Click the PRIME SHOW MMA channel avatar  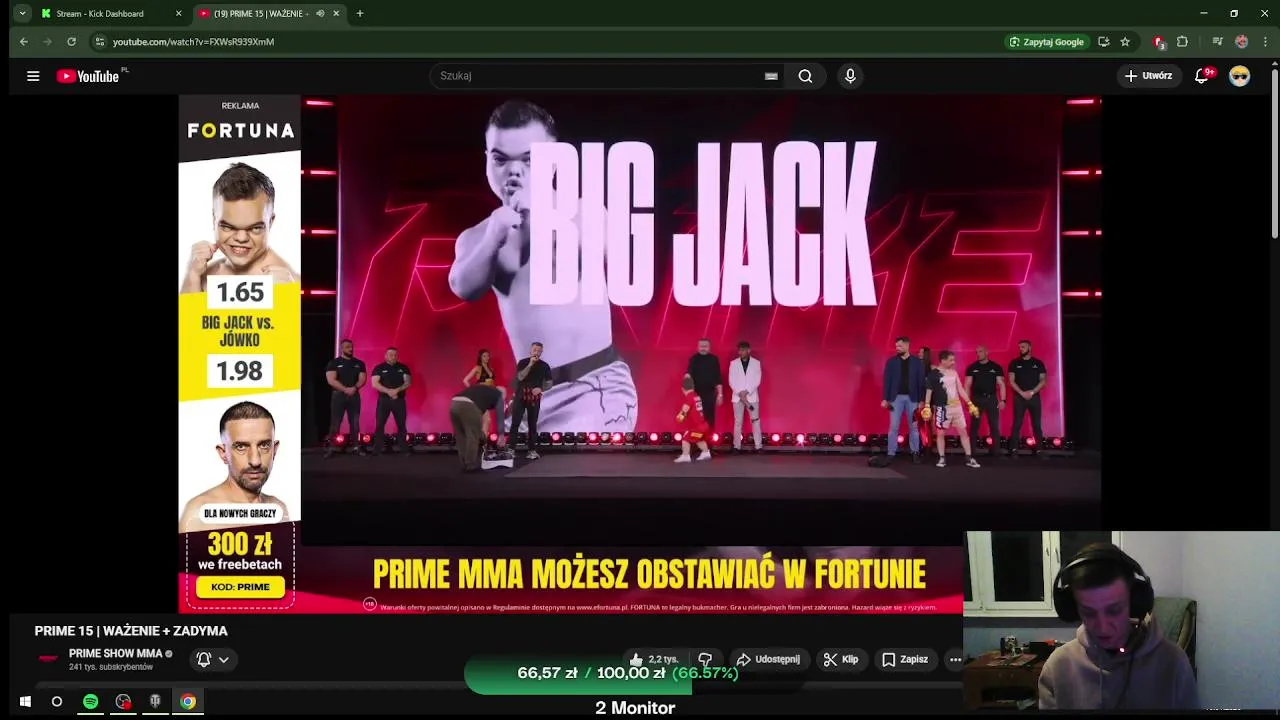47,659
